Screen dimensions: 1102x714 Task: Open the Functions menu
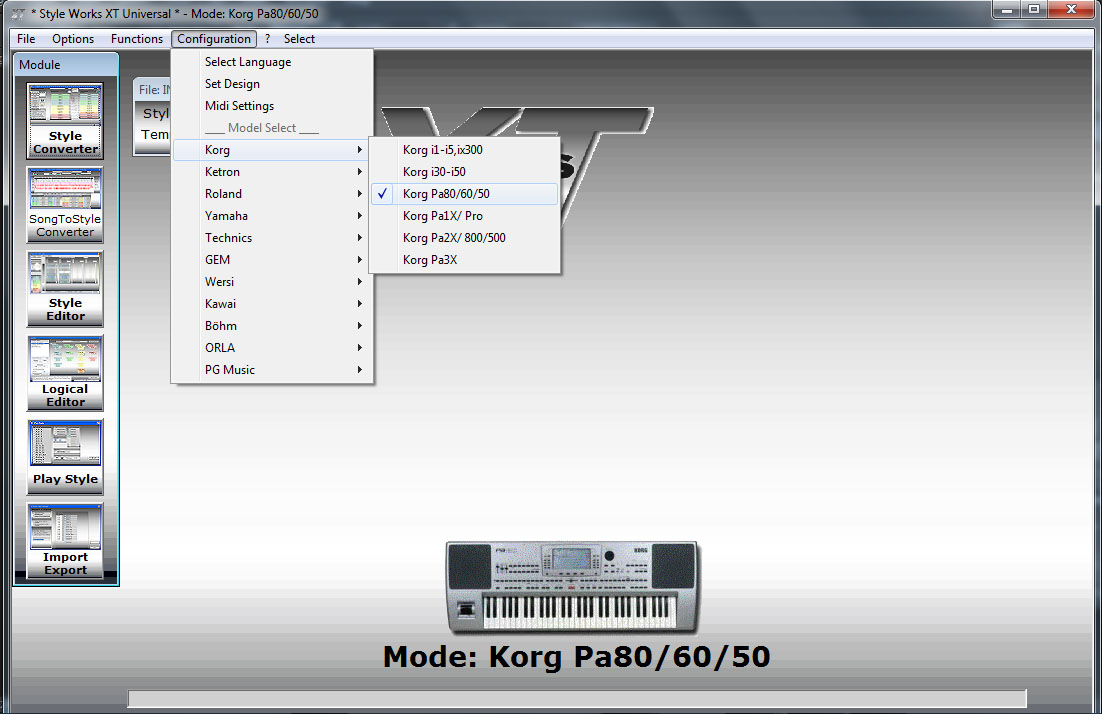coord(136,39)
